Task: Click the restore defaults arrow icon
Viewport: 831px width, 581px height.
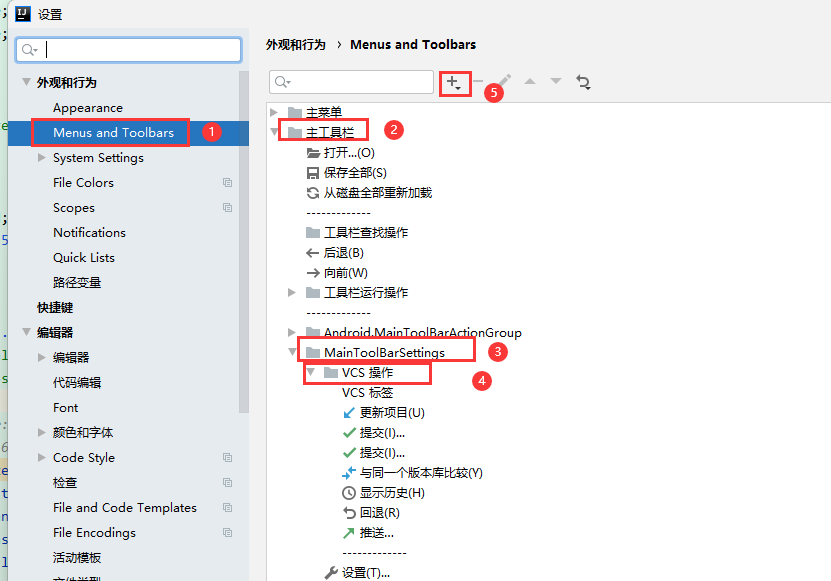Action: pos(584,82)
